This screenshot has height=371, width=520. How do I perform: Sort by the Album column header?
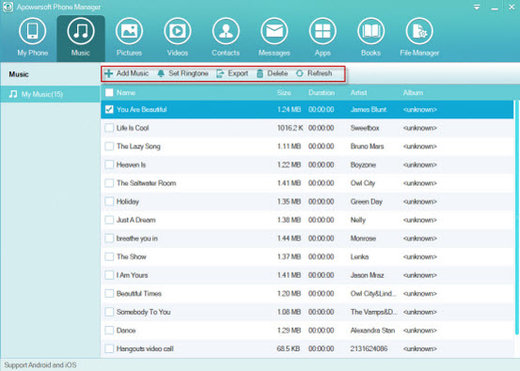pyautogui.click(x=413, y=93)
